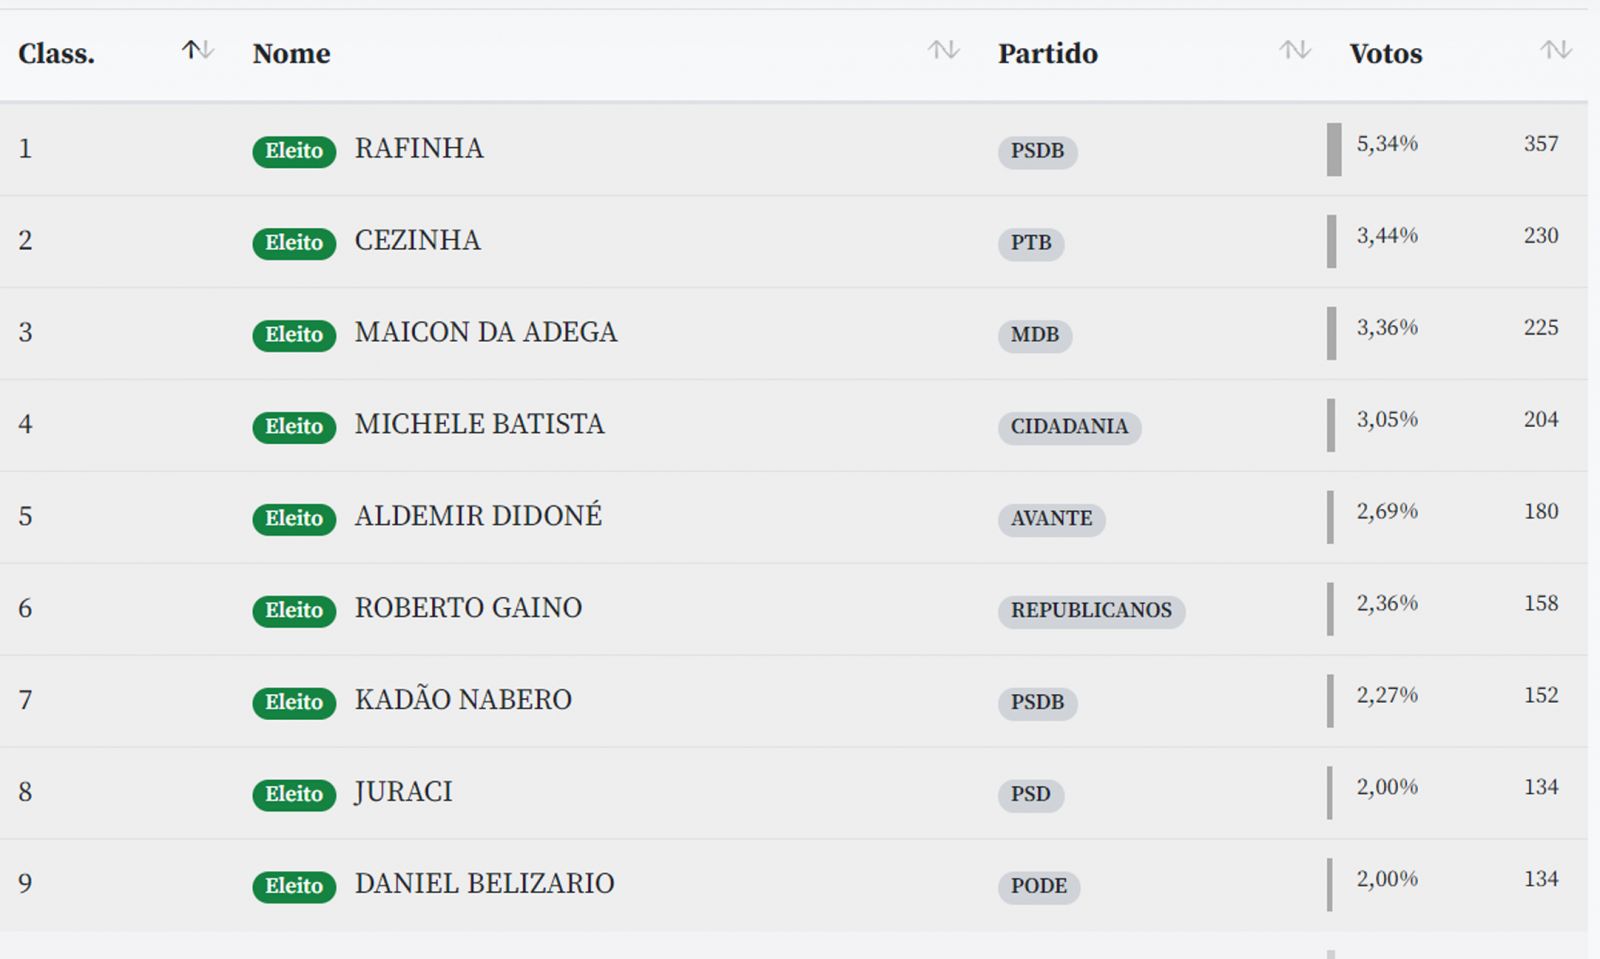Click the Eleito badge beside RAFINHA

coord(294,151)
